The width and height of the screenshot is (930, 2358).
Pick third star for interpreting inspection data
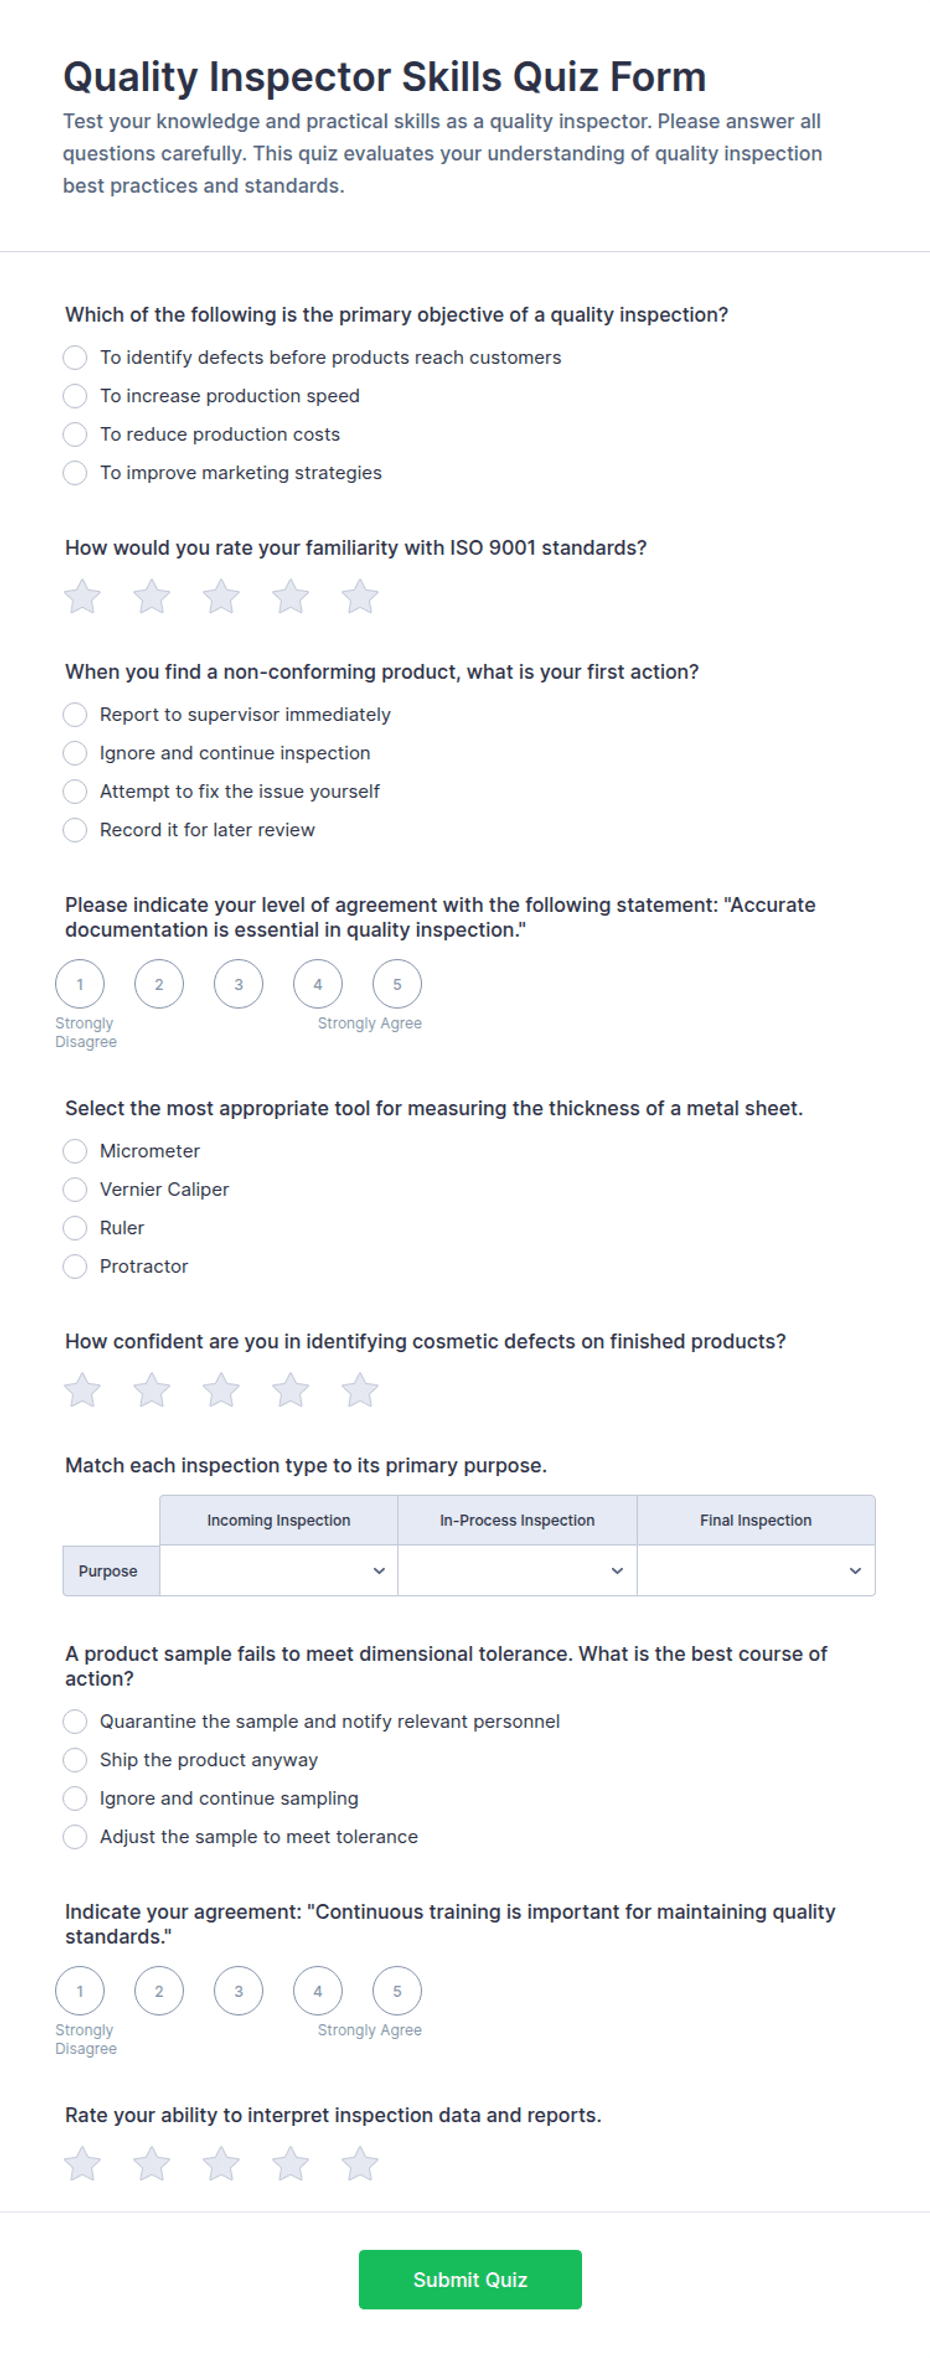[221, 2164]
